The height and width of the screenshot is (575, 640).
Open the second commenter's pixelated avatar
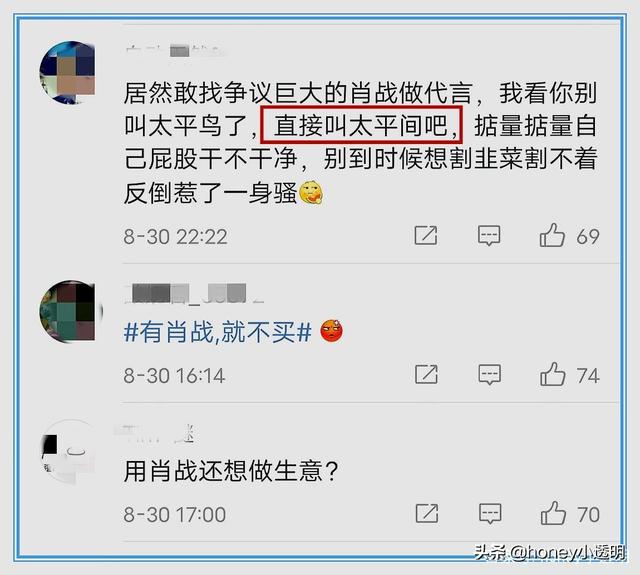tap(70, 311)
